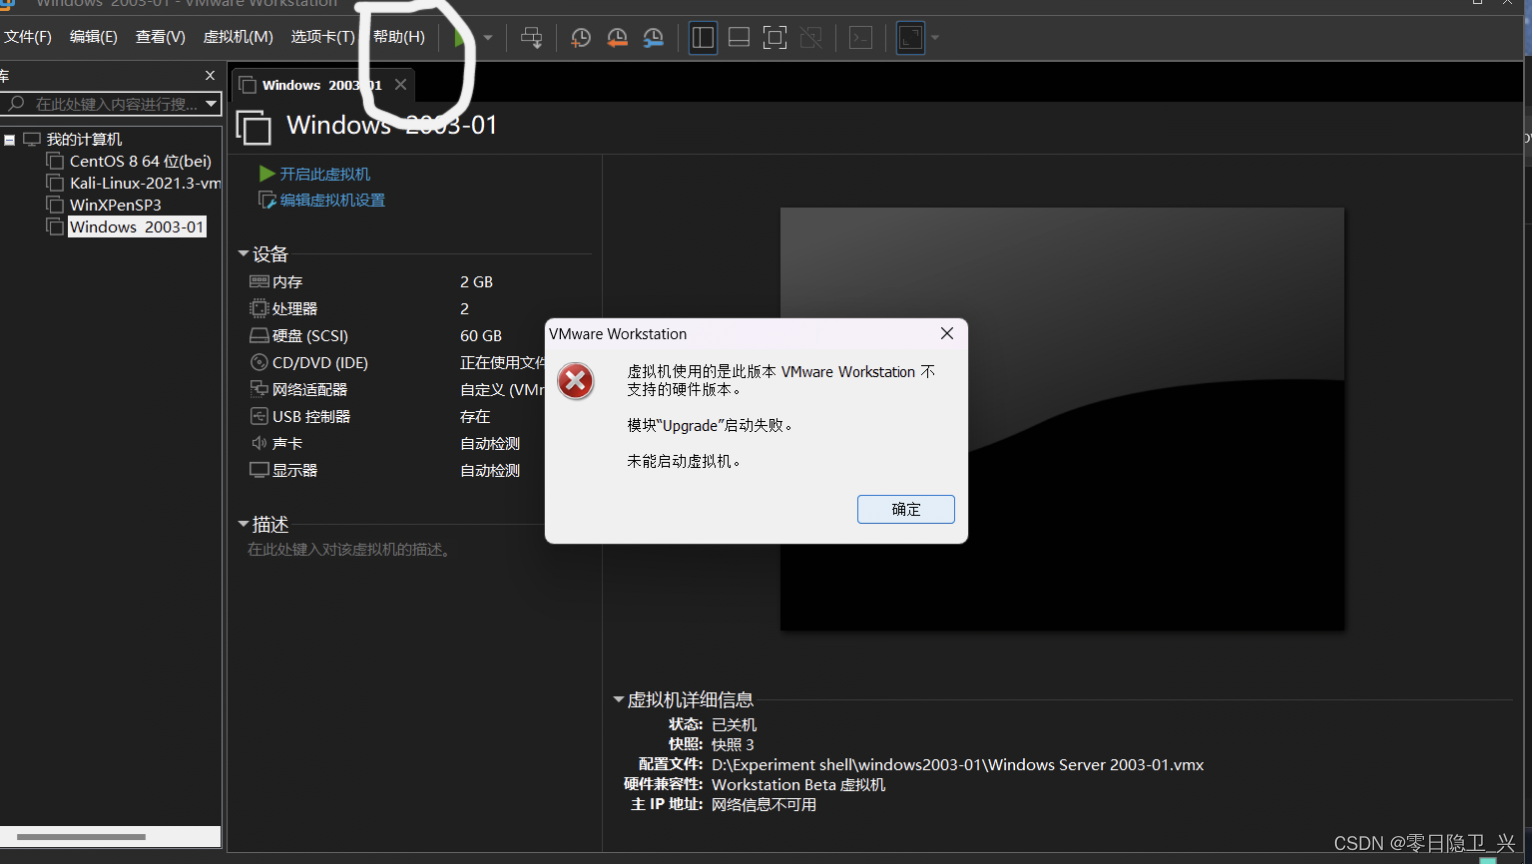The width and height of the screenshot is (1532, 864).
Task: Select 我的计算机 in the library
Action: pos(84,139)
